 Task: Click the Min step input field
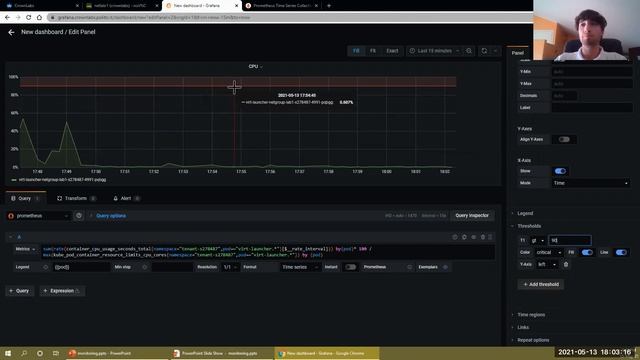tap(171, 267)
